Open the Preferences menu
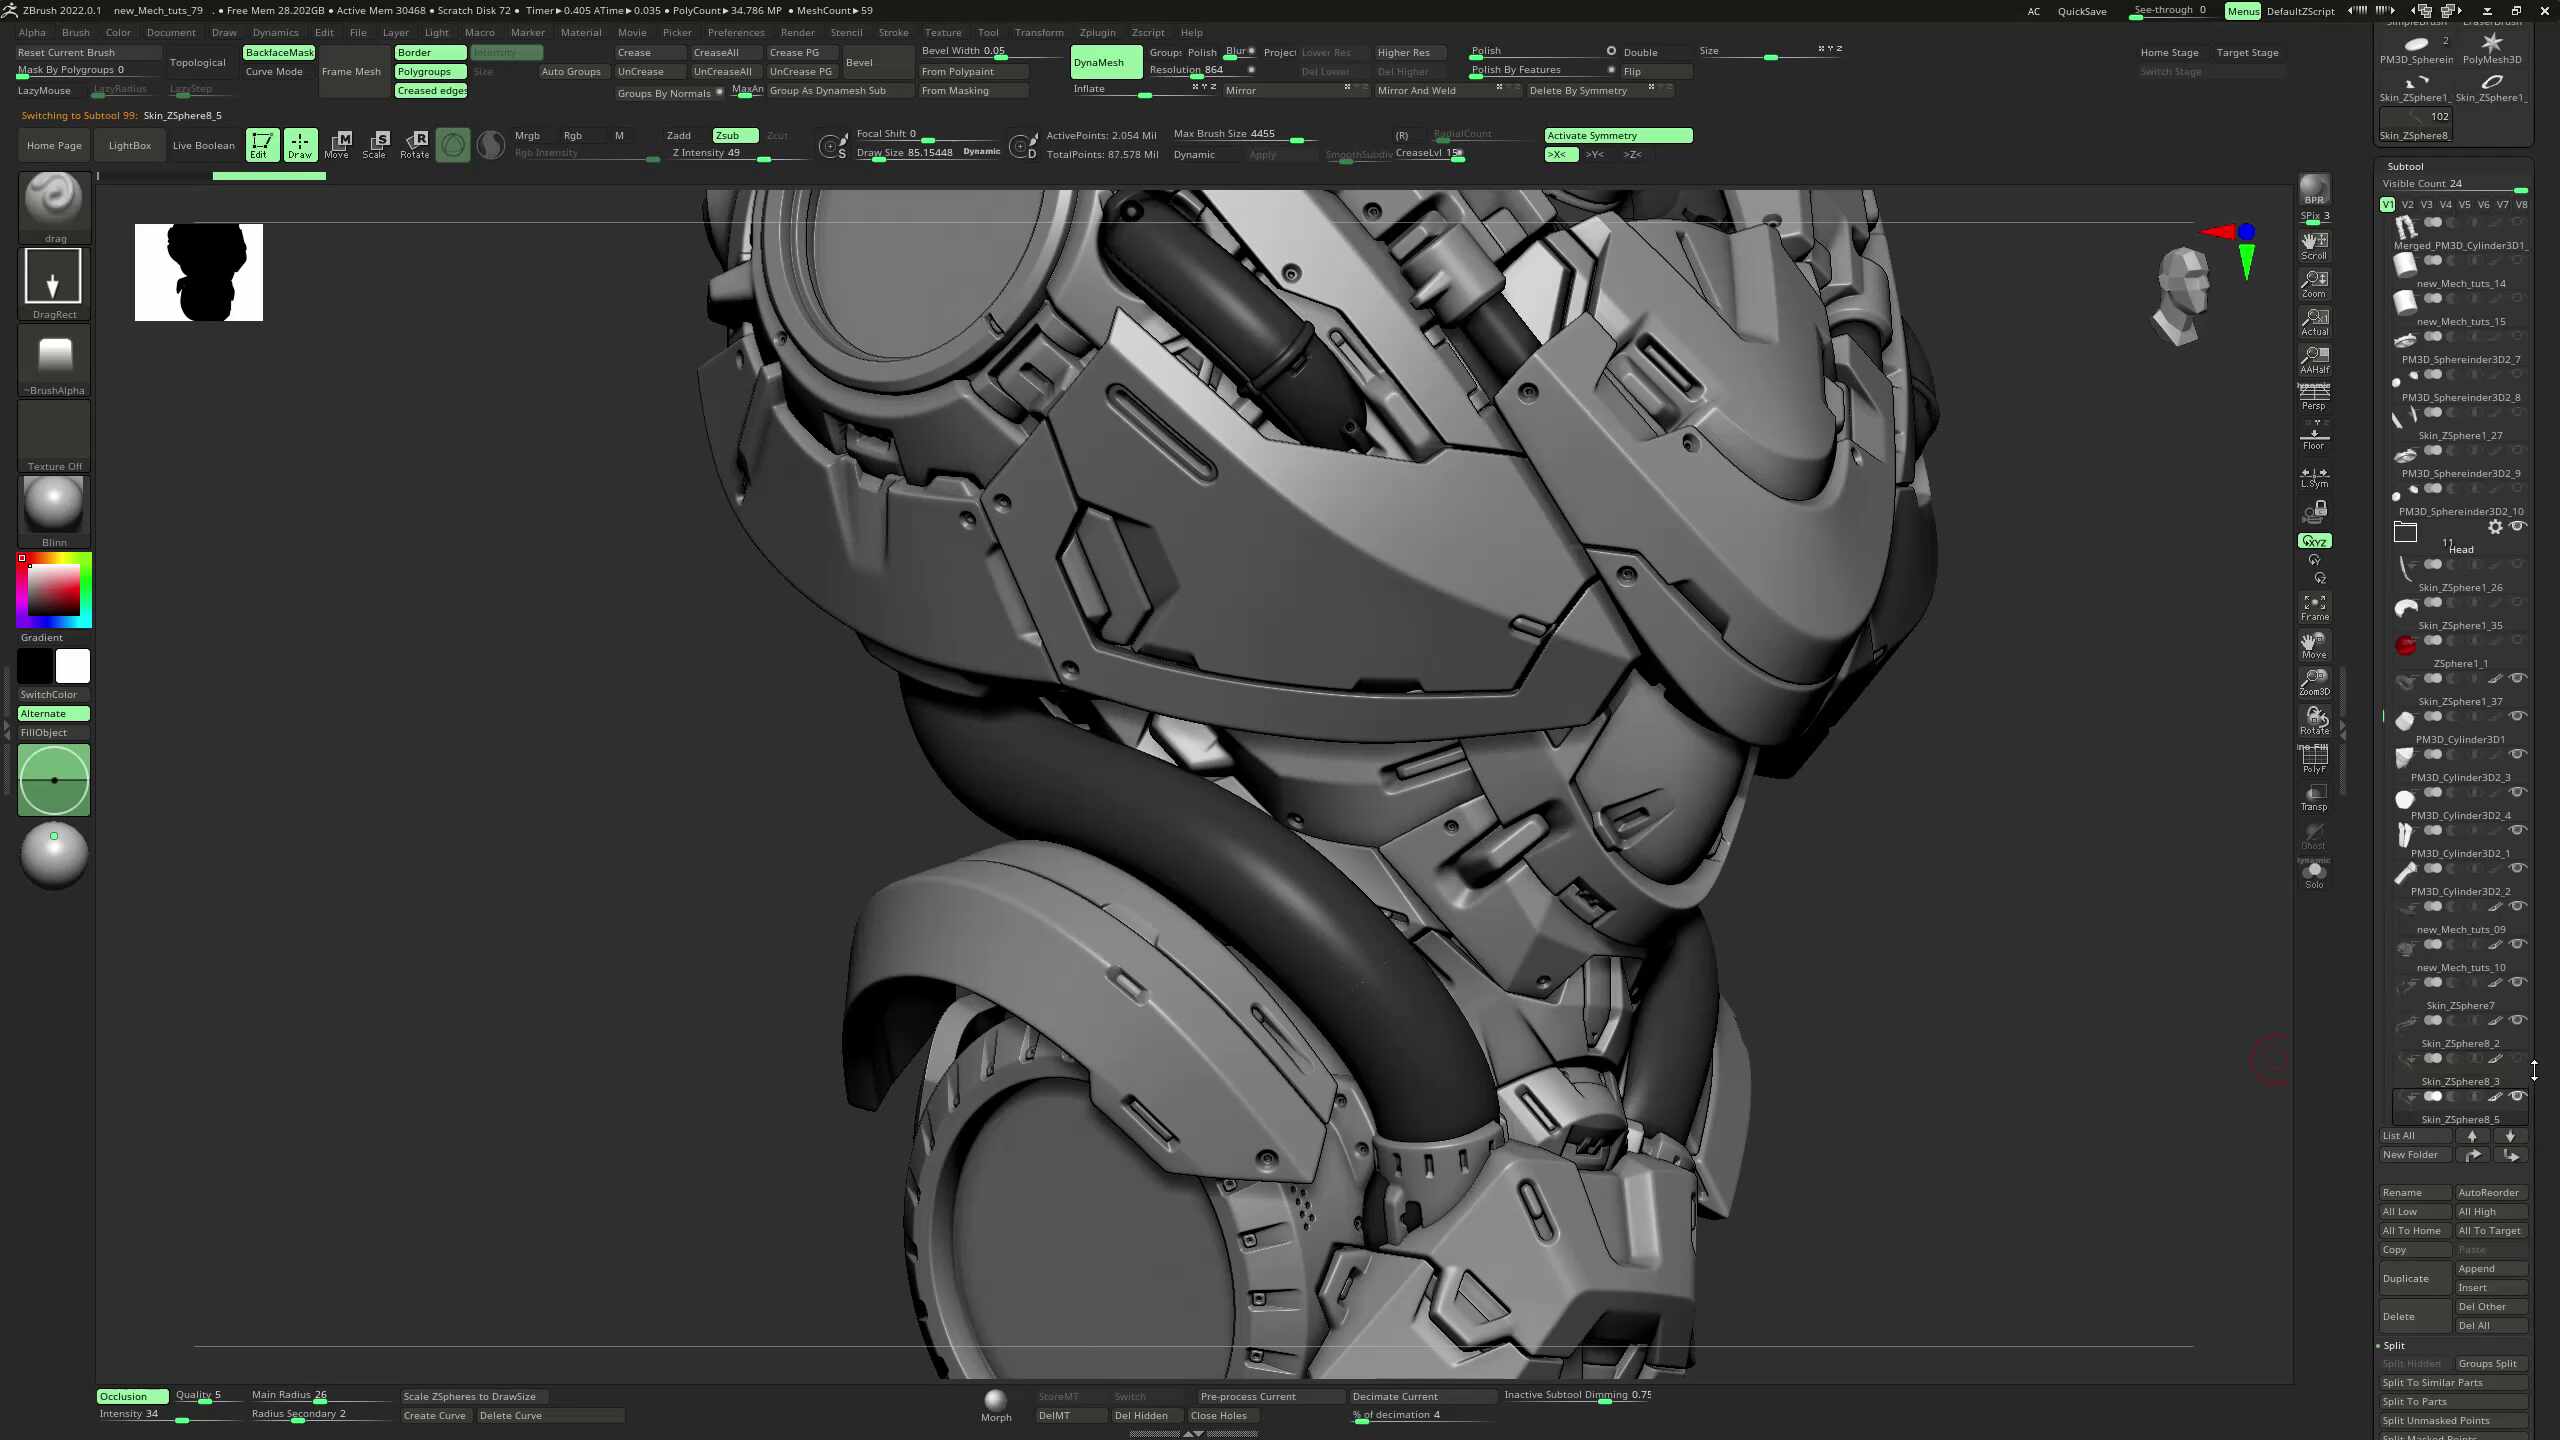The width and height of the screenshot is (2560, 1440). (735, 33)
